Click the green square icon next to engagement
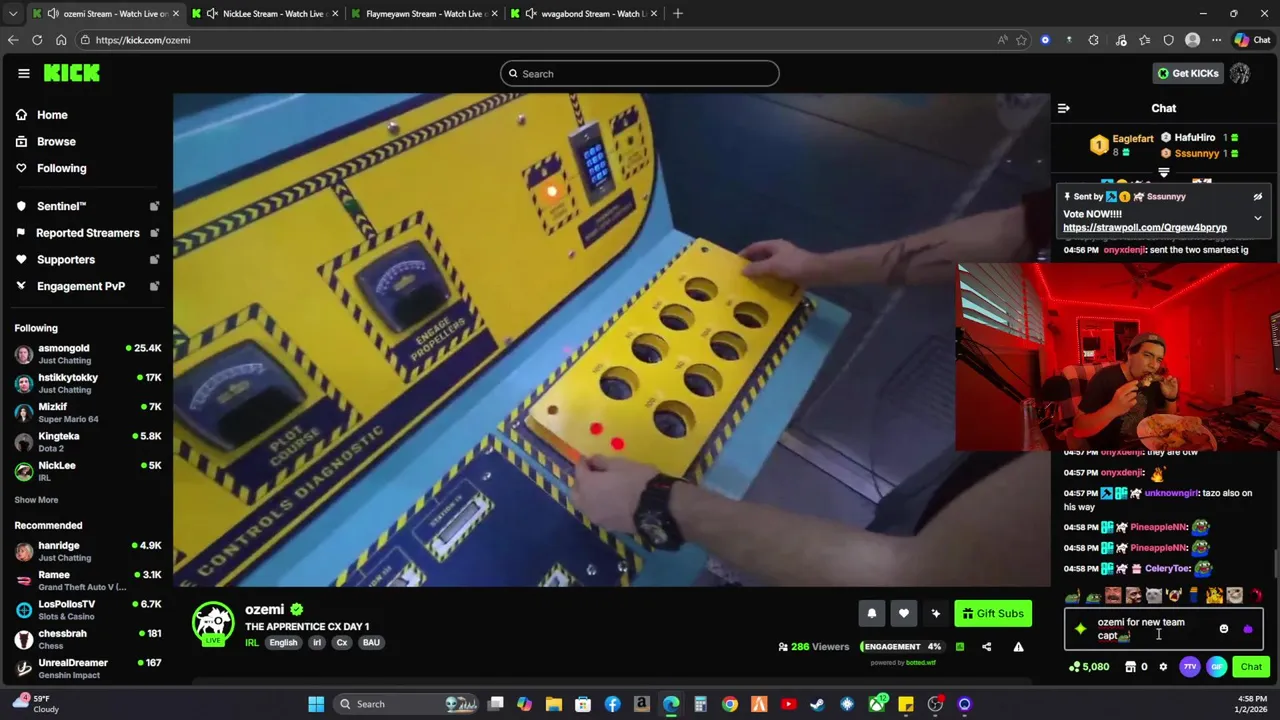The width and height of the screenshot is (1280, 720). 960,647
